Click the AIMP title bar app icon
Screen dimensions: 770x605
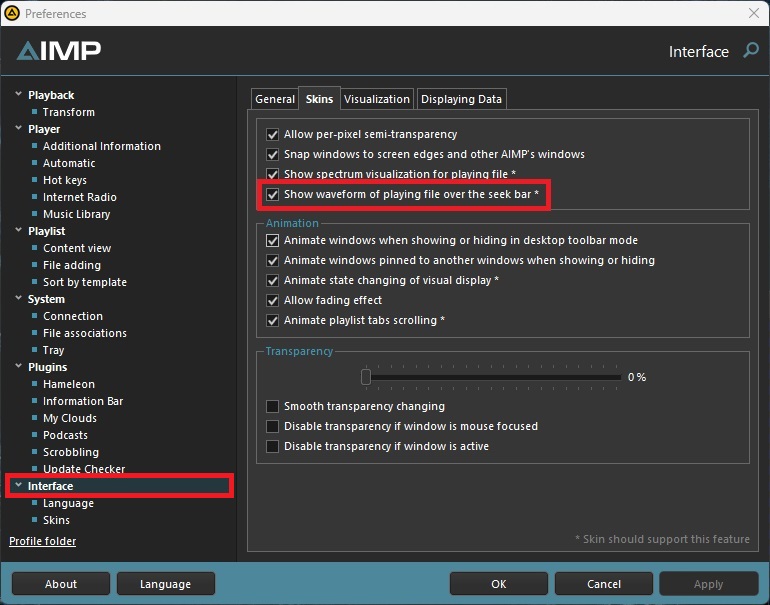pos(12,13)
